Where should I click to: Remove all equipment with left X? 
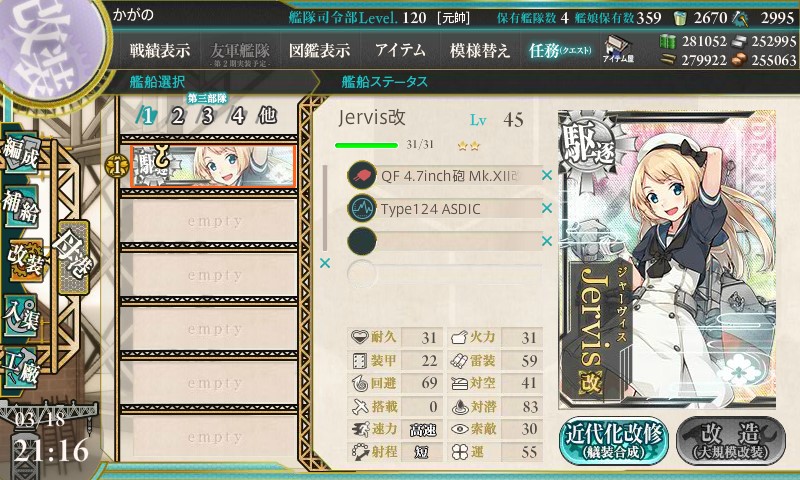(x=324, y=263)
